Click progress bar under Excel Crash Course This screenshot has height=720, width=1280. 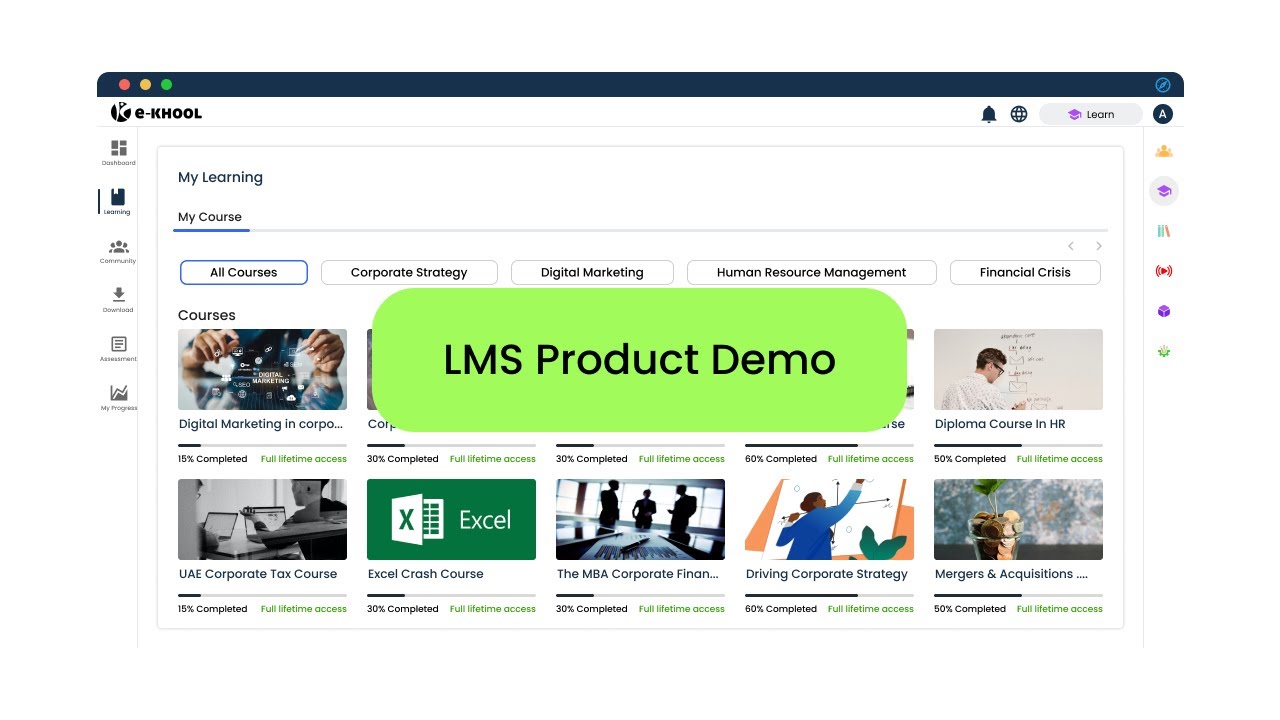coord(451,595)
